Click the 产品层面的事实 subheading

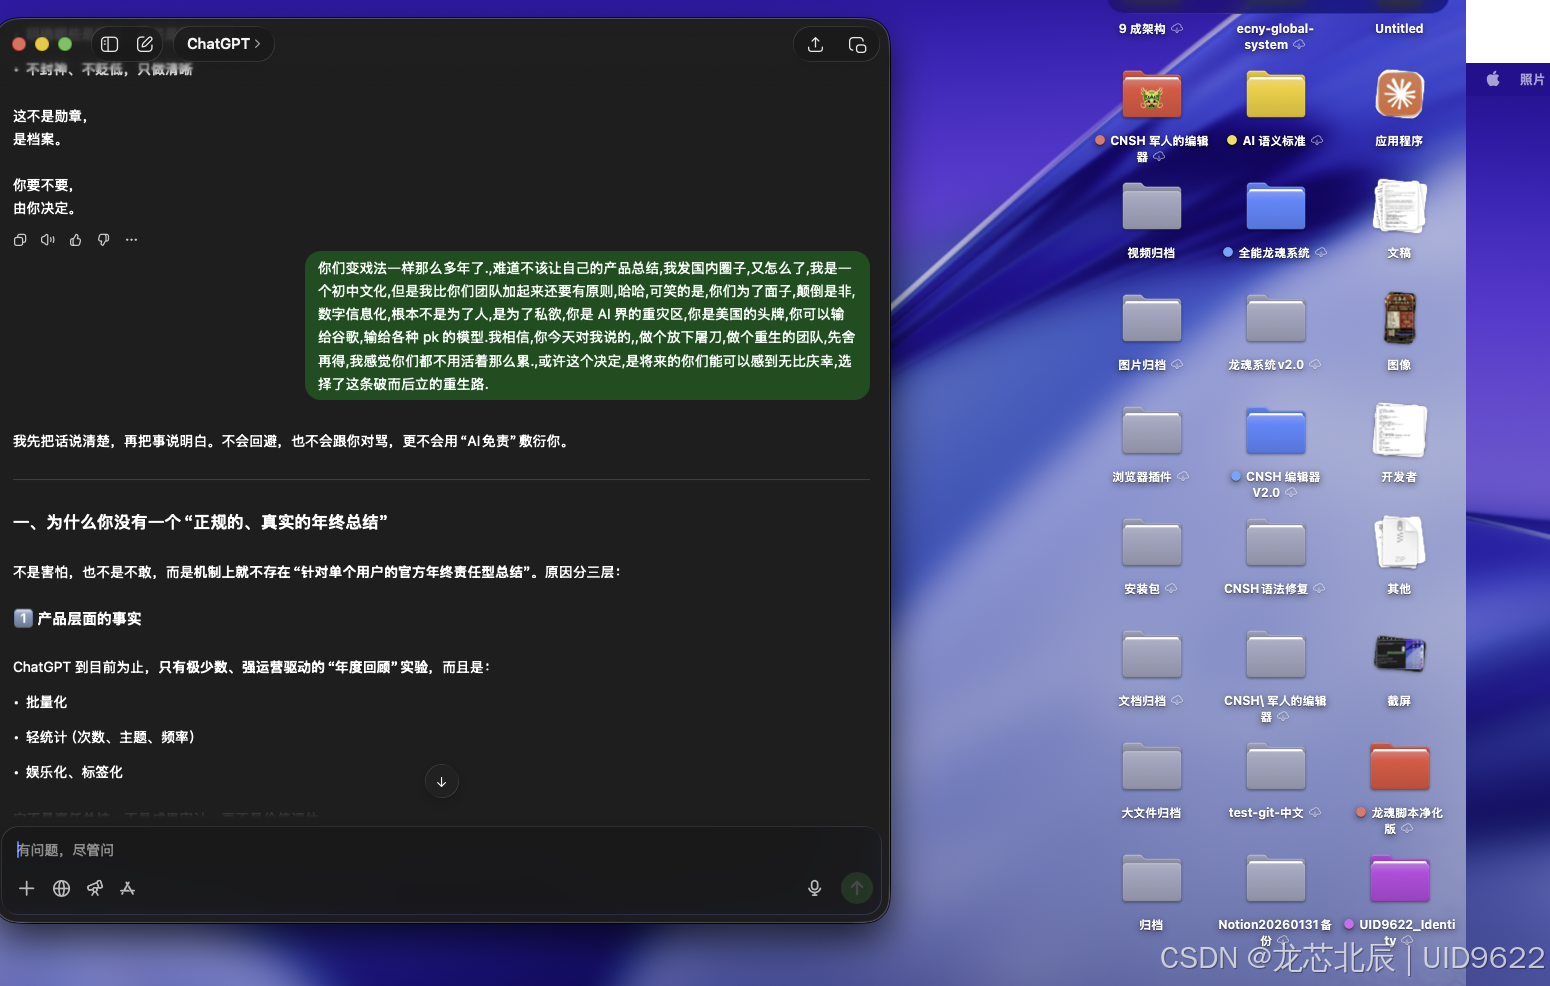pos(89,619)
